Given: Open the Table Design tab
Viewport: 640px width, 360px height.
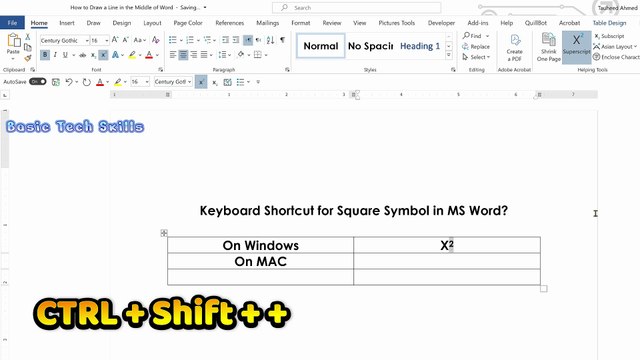Looking at the screenshot, I should [x=609, y=23].
